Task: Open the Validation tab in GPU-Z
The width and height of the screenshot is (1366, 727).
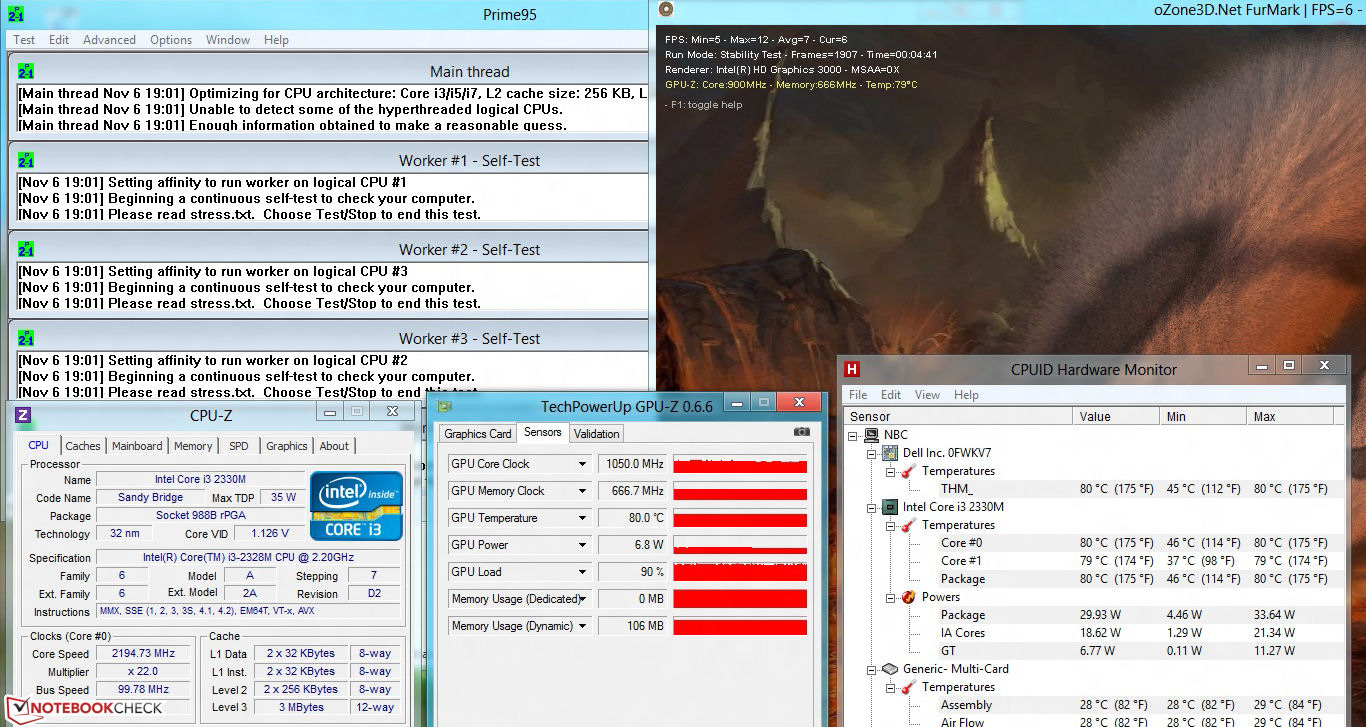Action: (597, 434)
